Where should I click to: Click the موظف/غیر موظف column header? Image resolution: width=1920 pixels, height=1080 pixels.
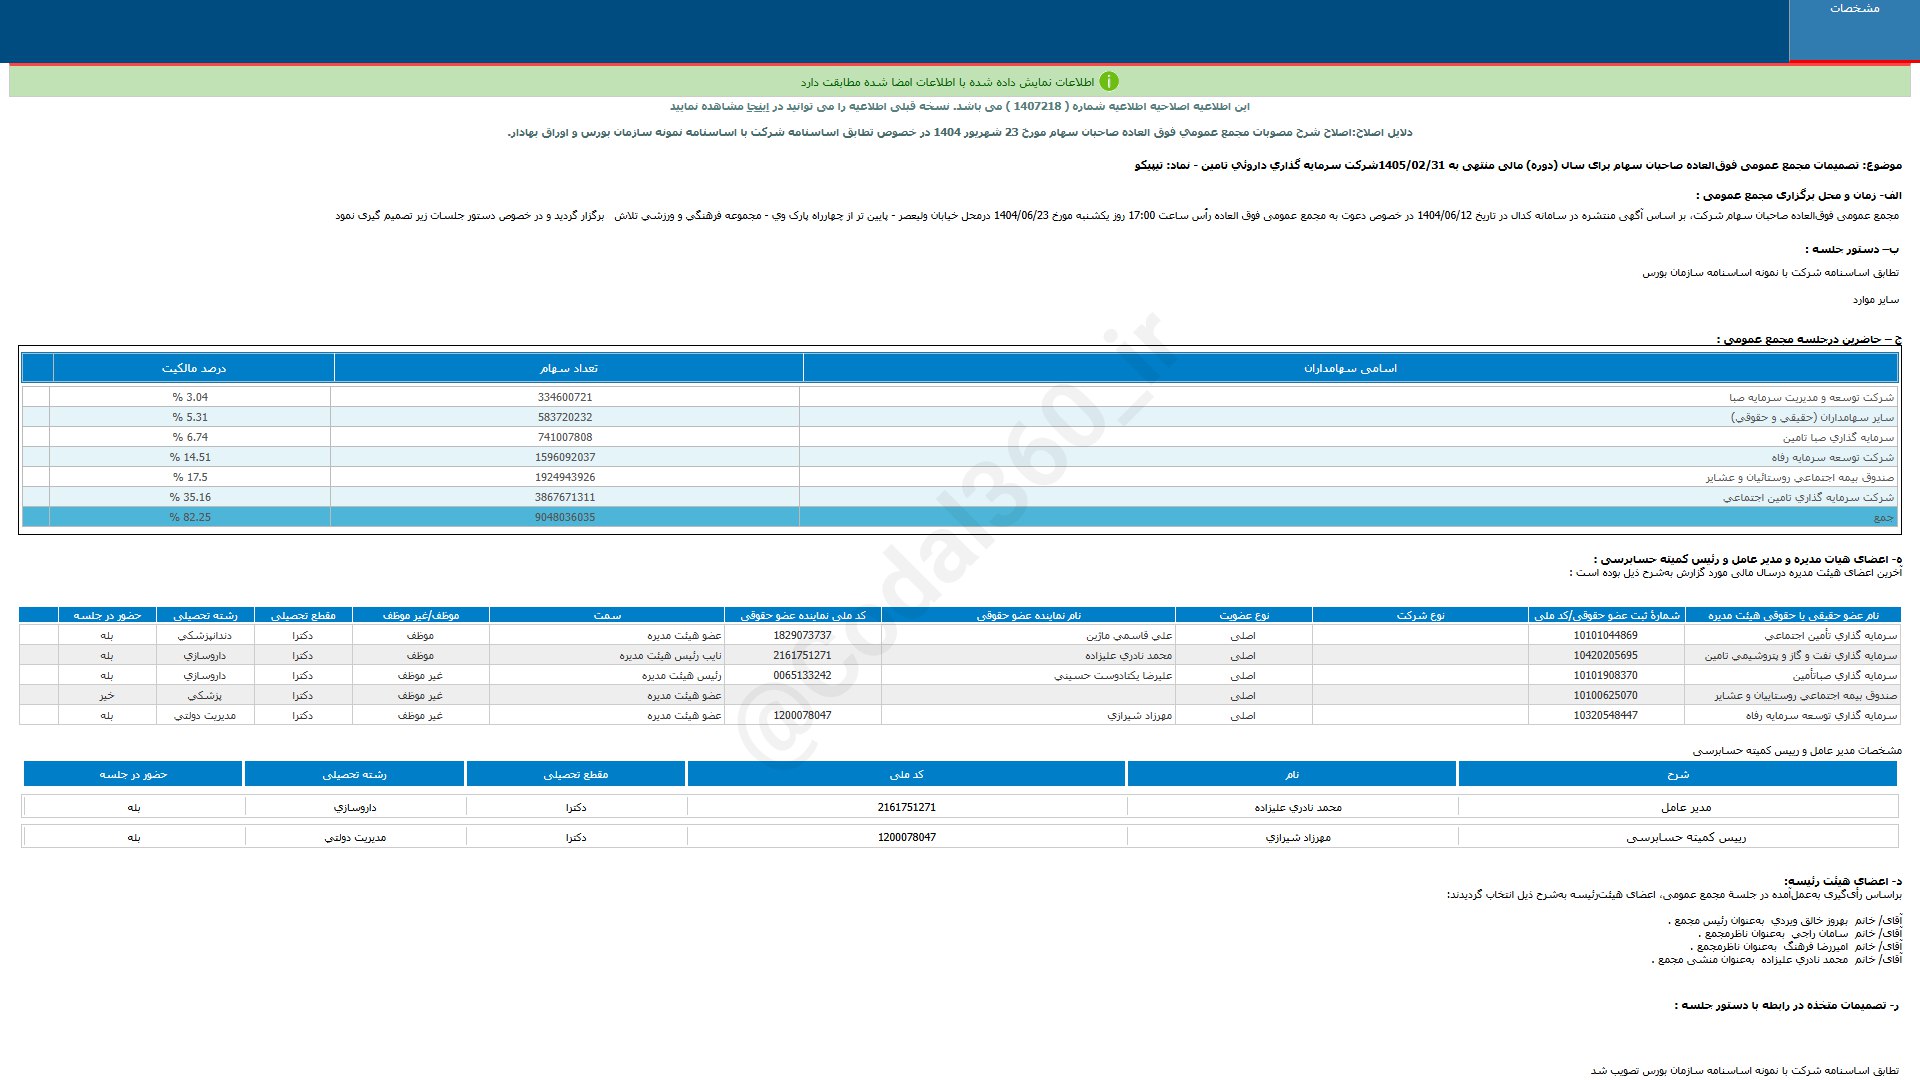pyautogui.click(x=420, y=616)
